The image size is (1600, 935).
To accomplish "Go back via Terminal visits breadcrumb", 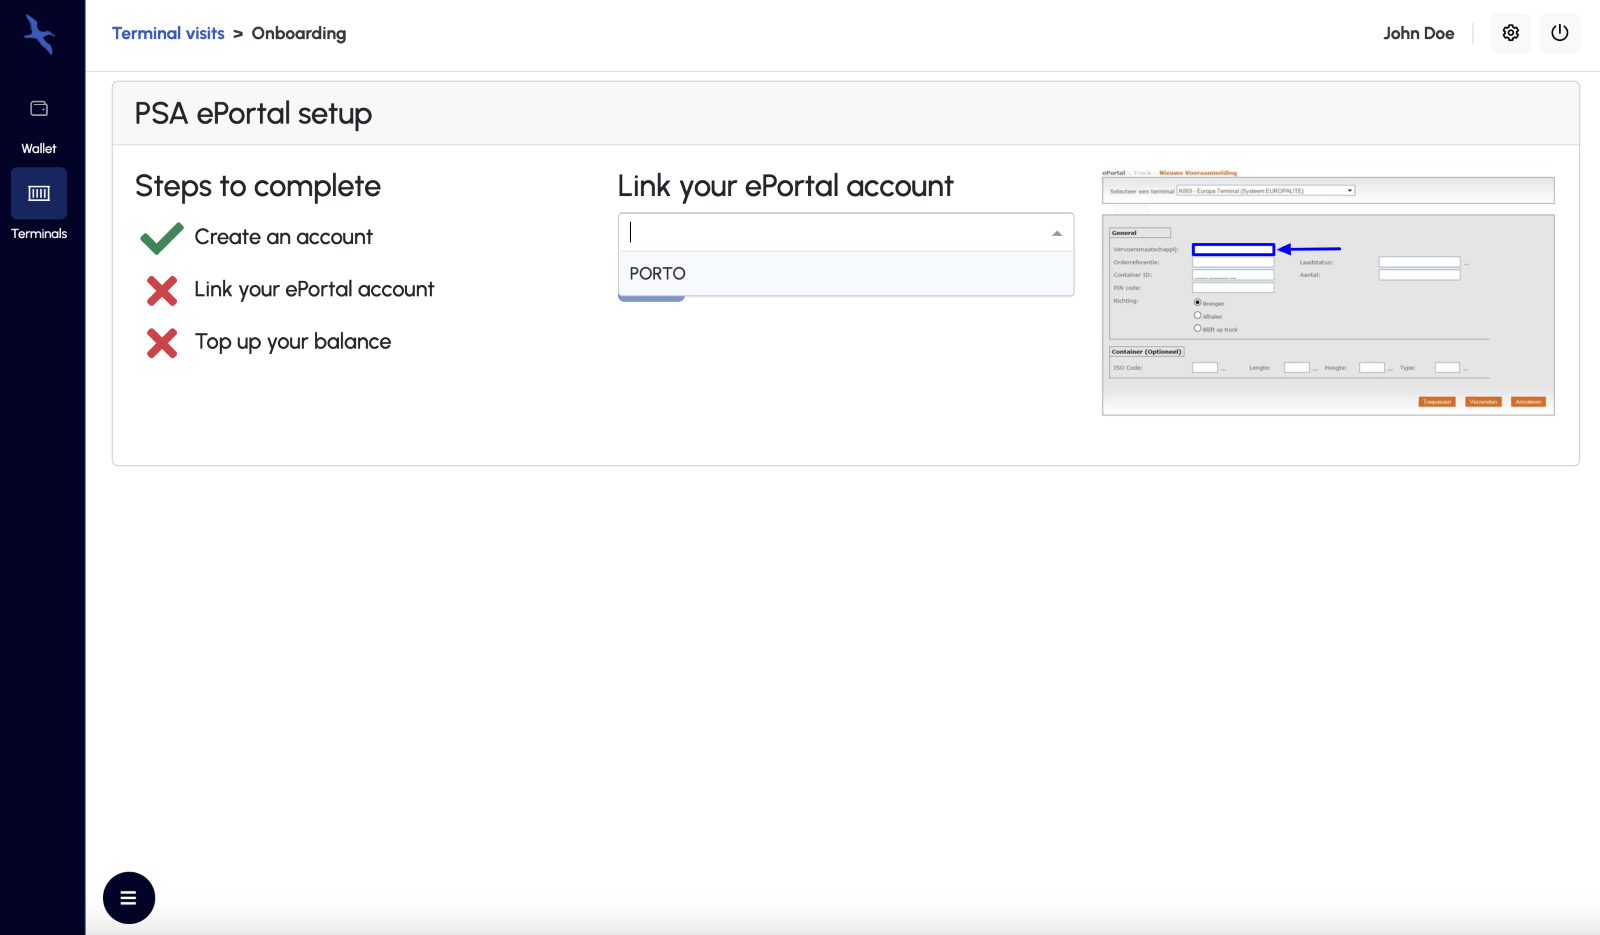I will (x=168, y=33).
